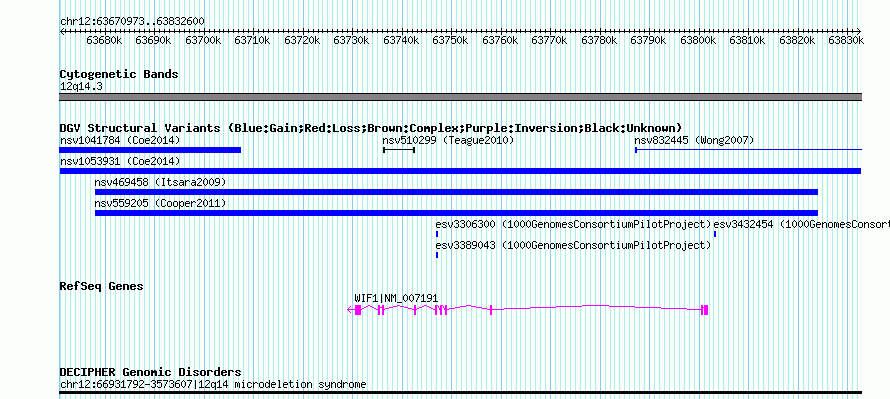
Task: Click the 63750k ruler tick label
Action: (450, 40)
